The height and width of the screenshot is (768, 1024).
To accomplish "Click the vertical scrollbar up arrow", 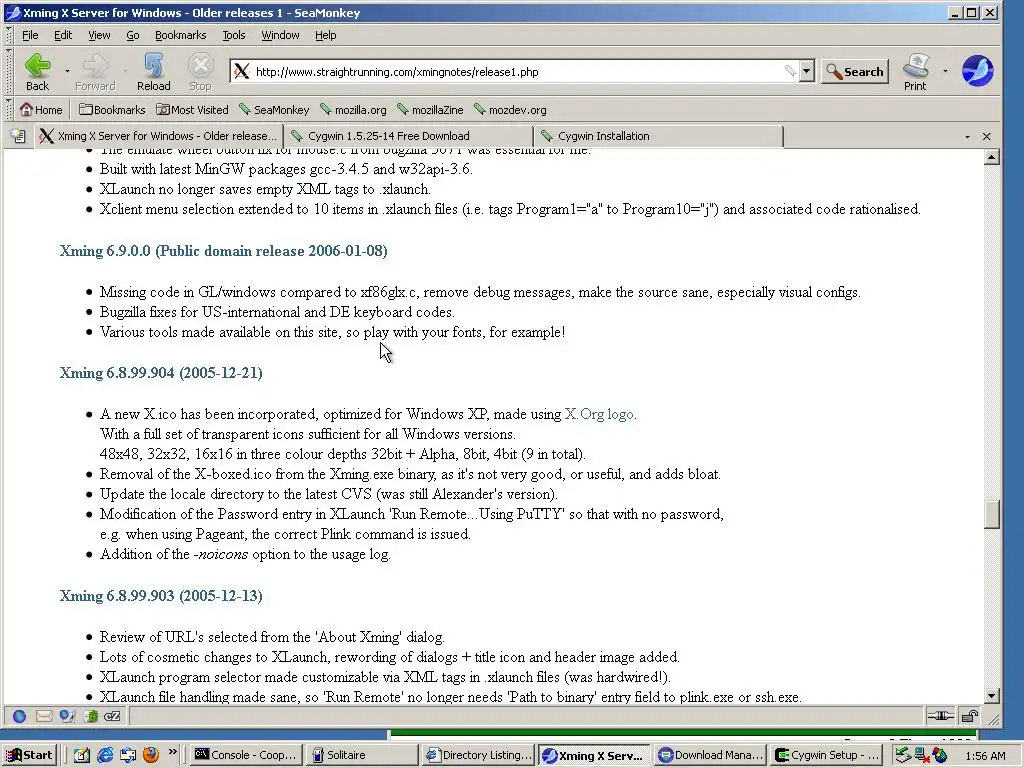I will tap(991, 157).
